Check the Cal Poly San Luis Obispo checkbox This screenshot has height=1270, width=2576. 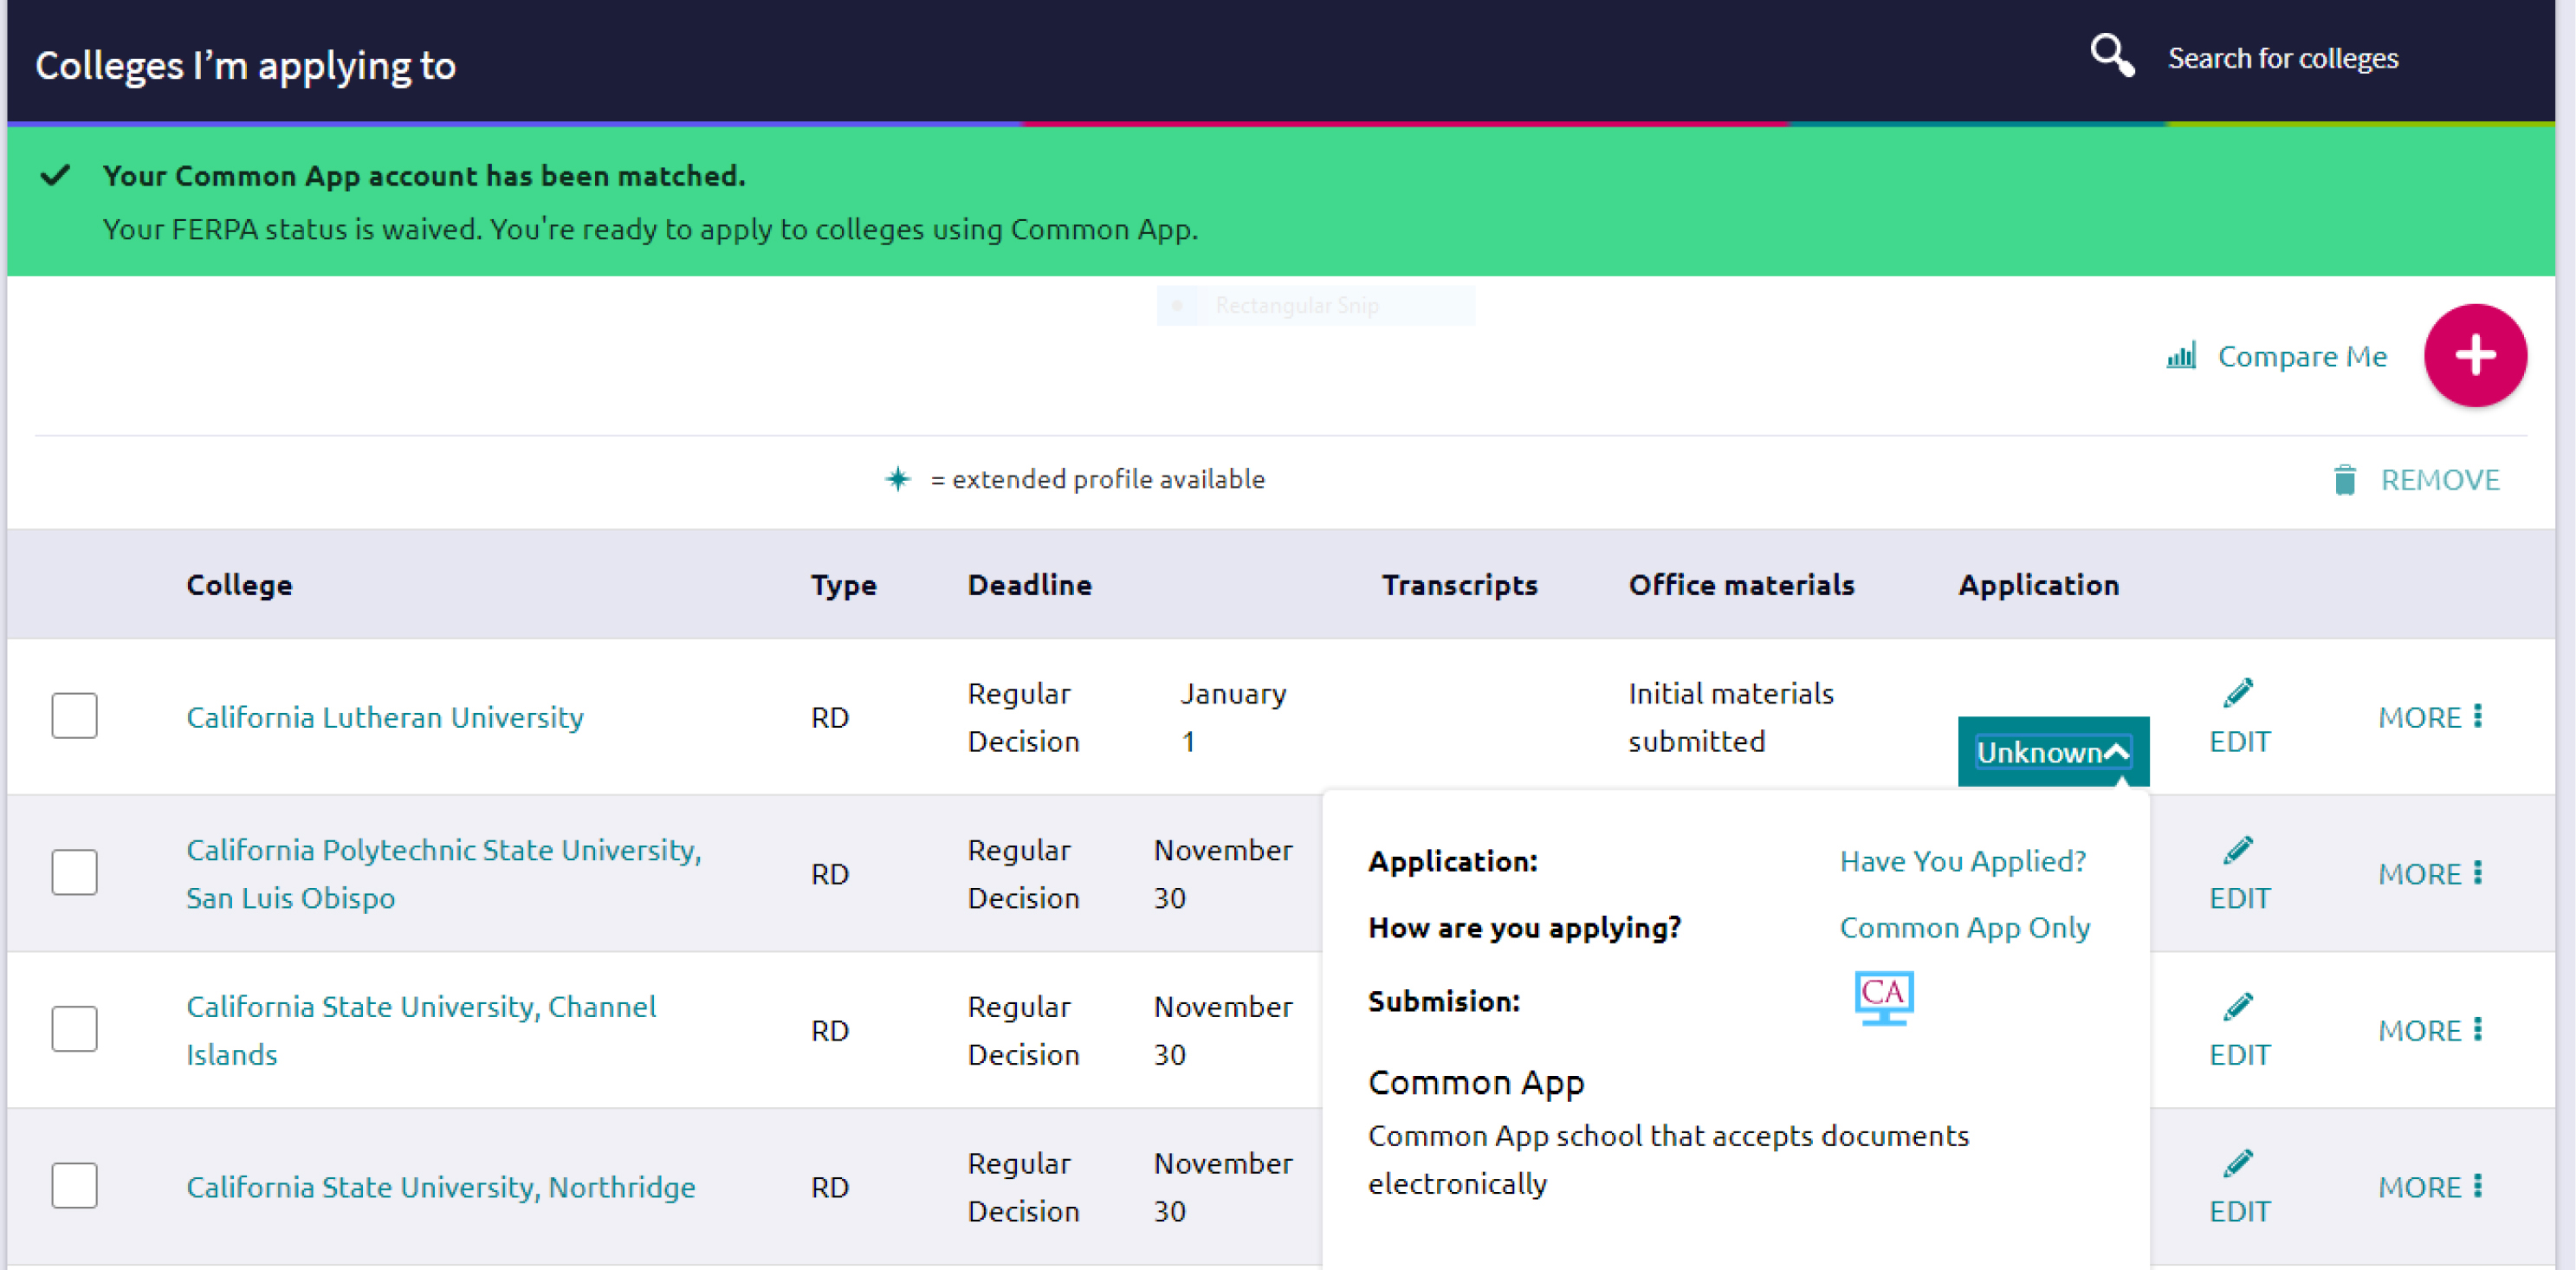point(74,872)
